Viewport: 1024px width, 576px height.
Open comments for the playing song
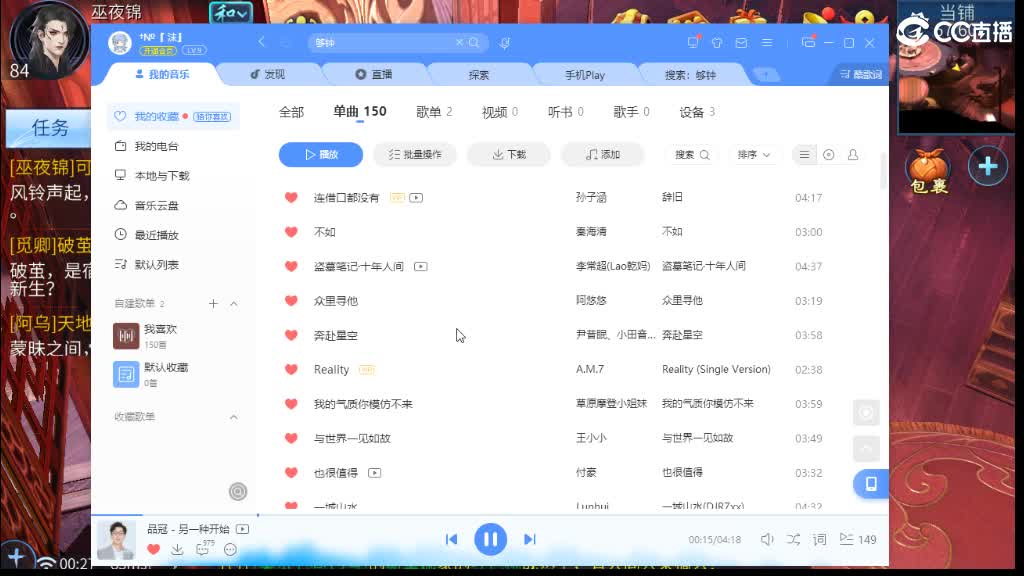click(x=203, y=549)
